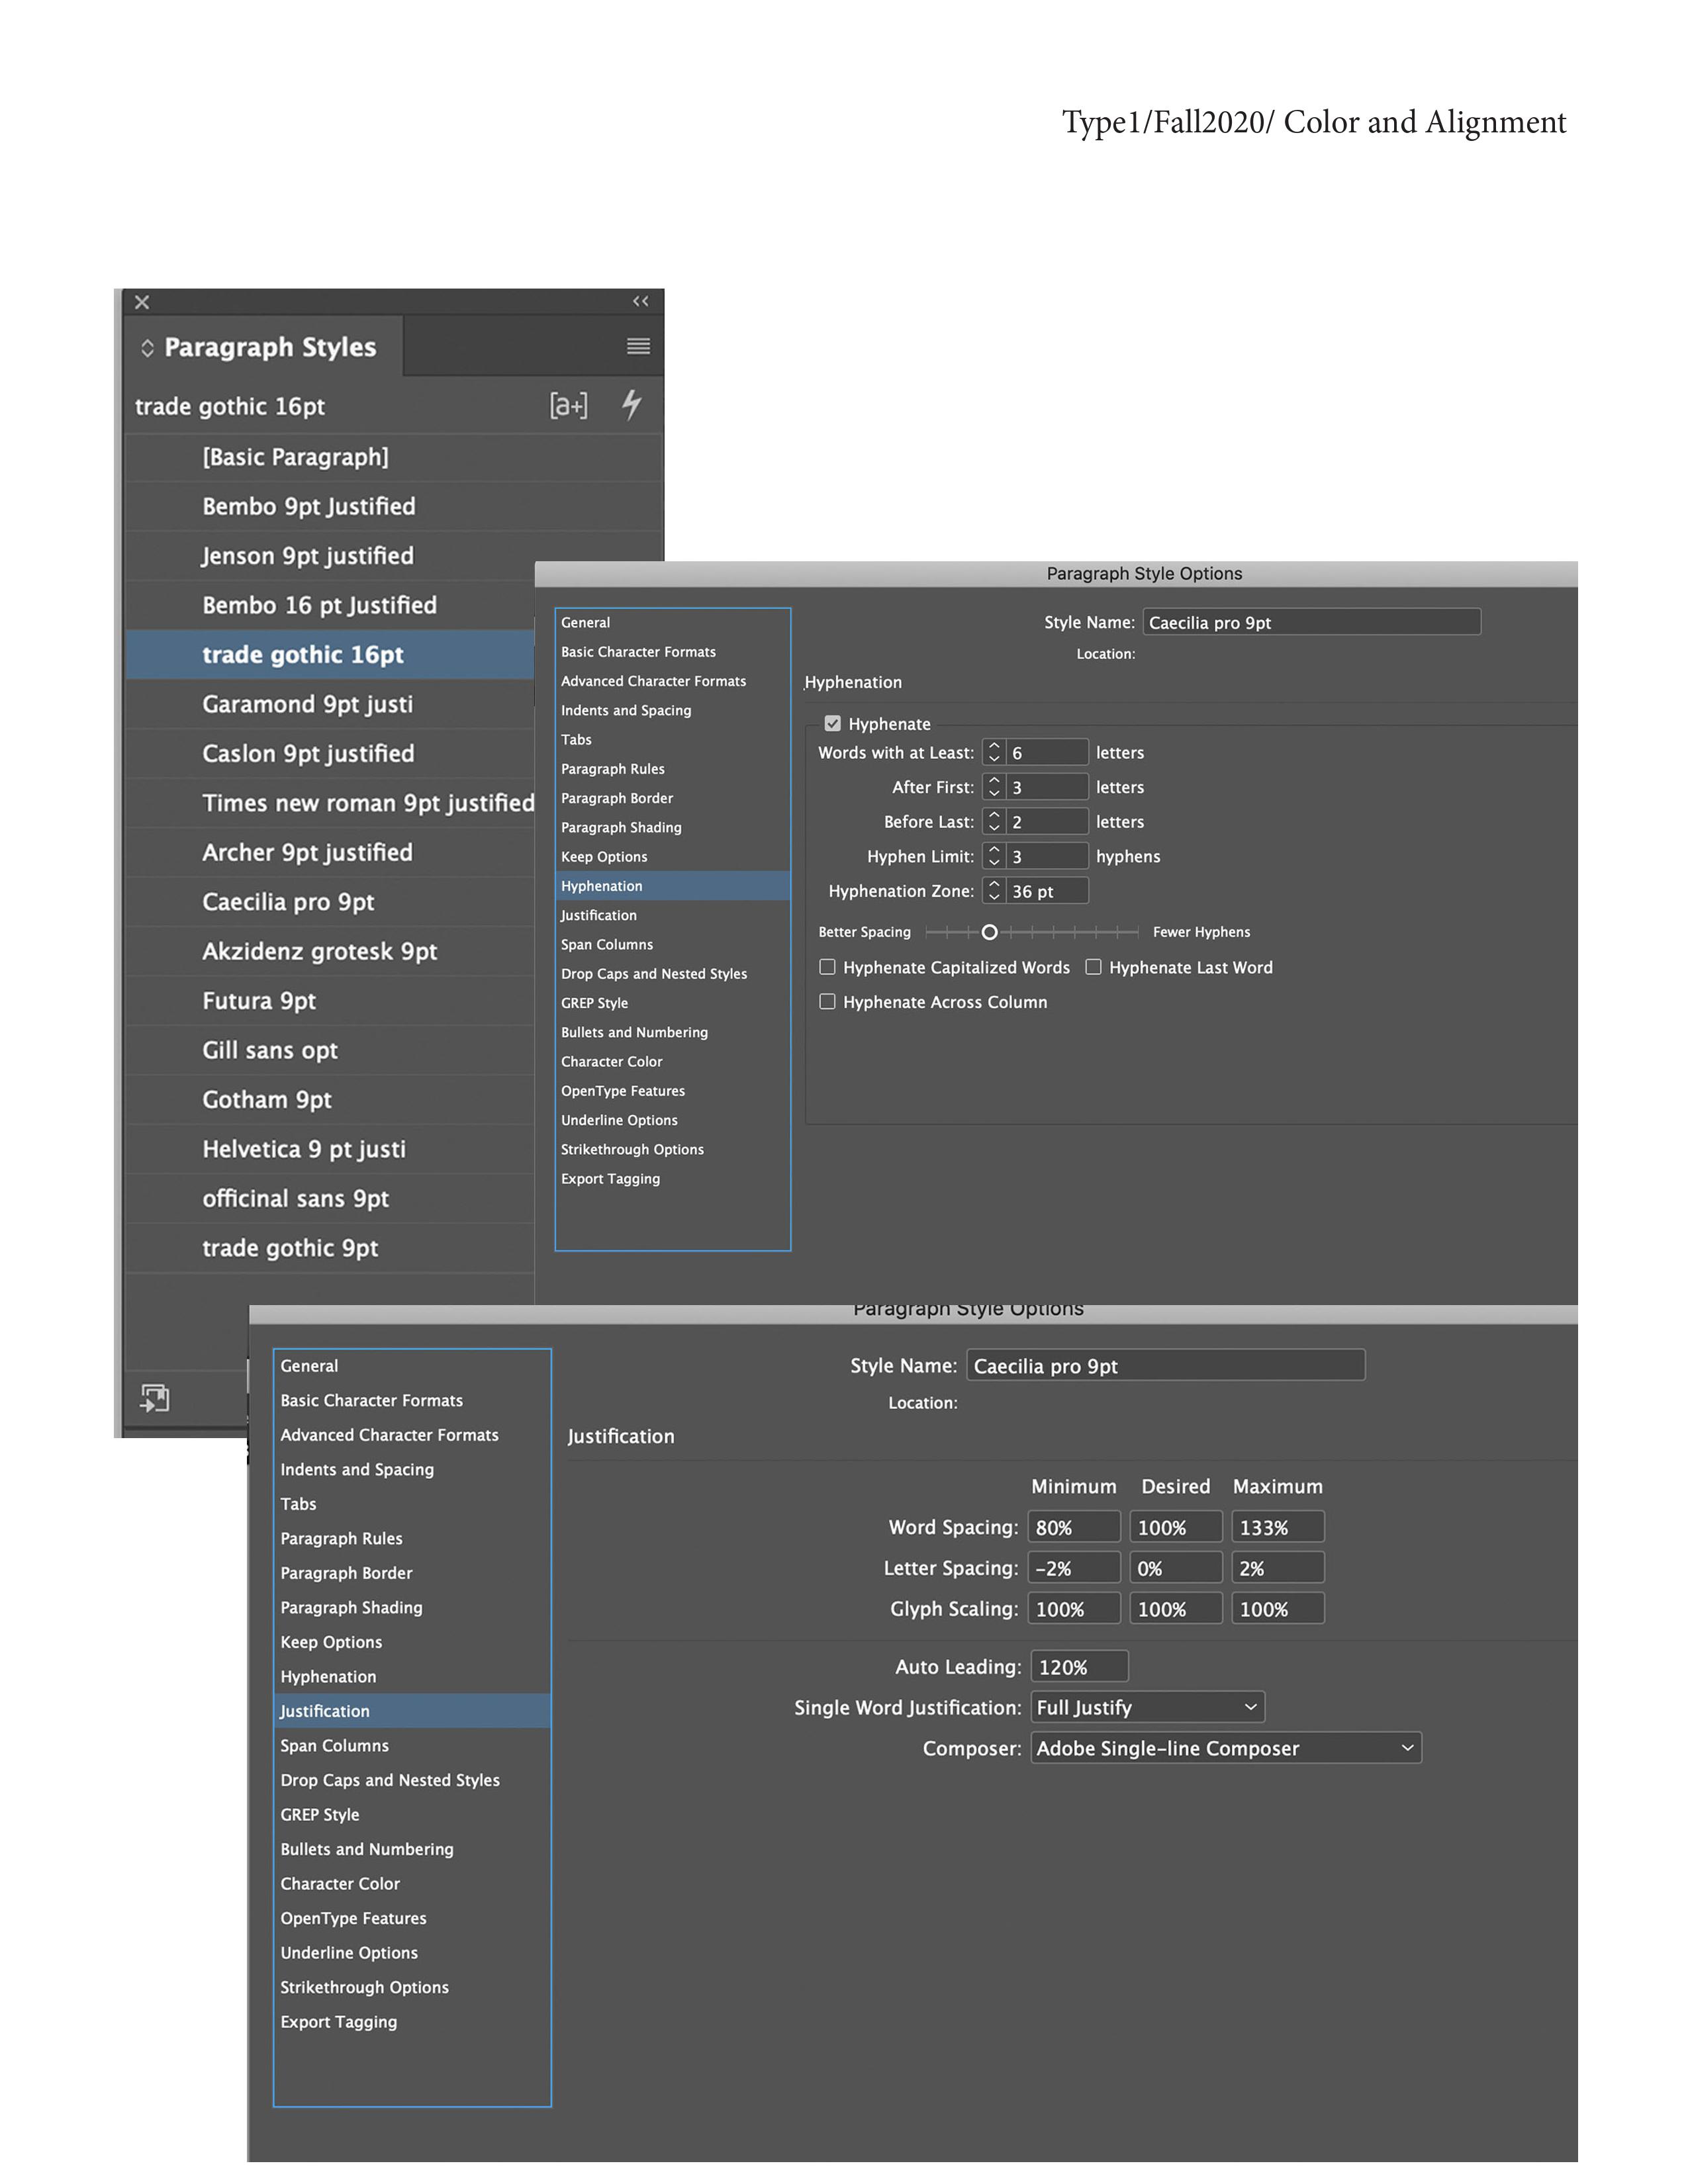This screenshot has width=1688, height=2184.
Task: Enable Hyphenate Last Word checkbox
Action: pyautogui.click(x=1094, y=967)
